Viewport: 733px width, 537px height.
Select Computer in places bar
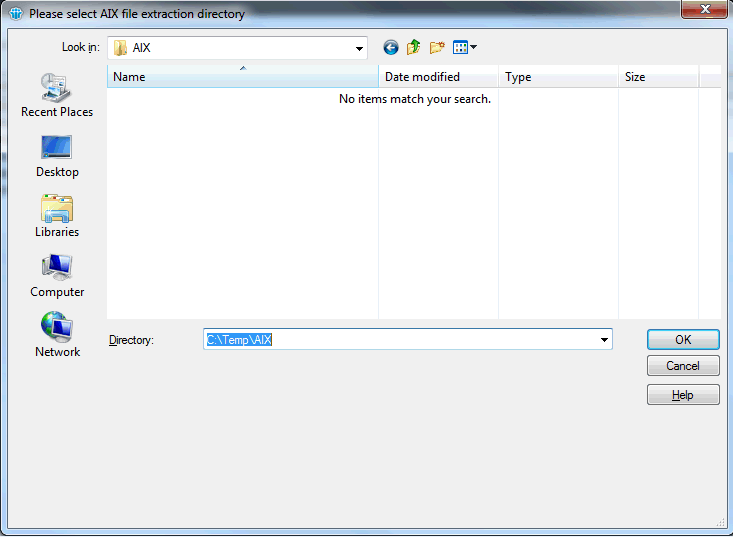57,275
